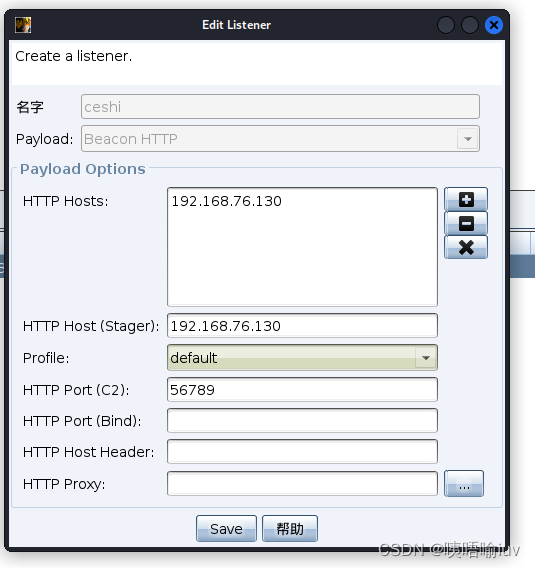This screenshot has height=568, width=535.
Task: Open HTTP Proxy settings ellipsis button
Action: click(464, 484)
